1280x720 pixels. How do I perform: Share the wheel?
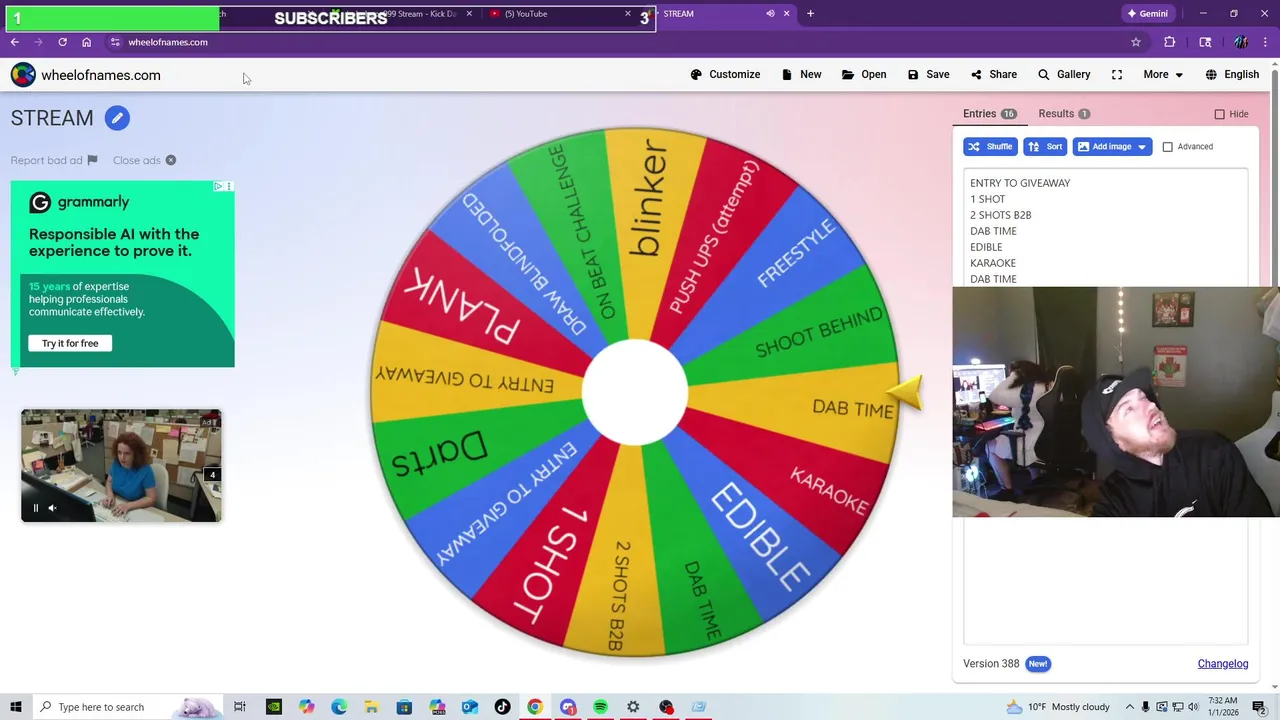pos(993,74)
